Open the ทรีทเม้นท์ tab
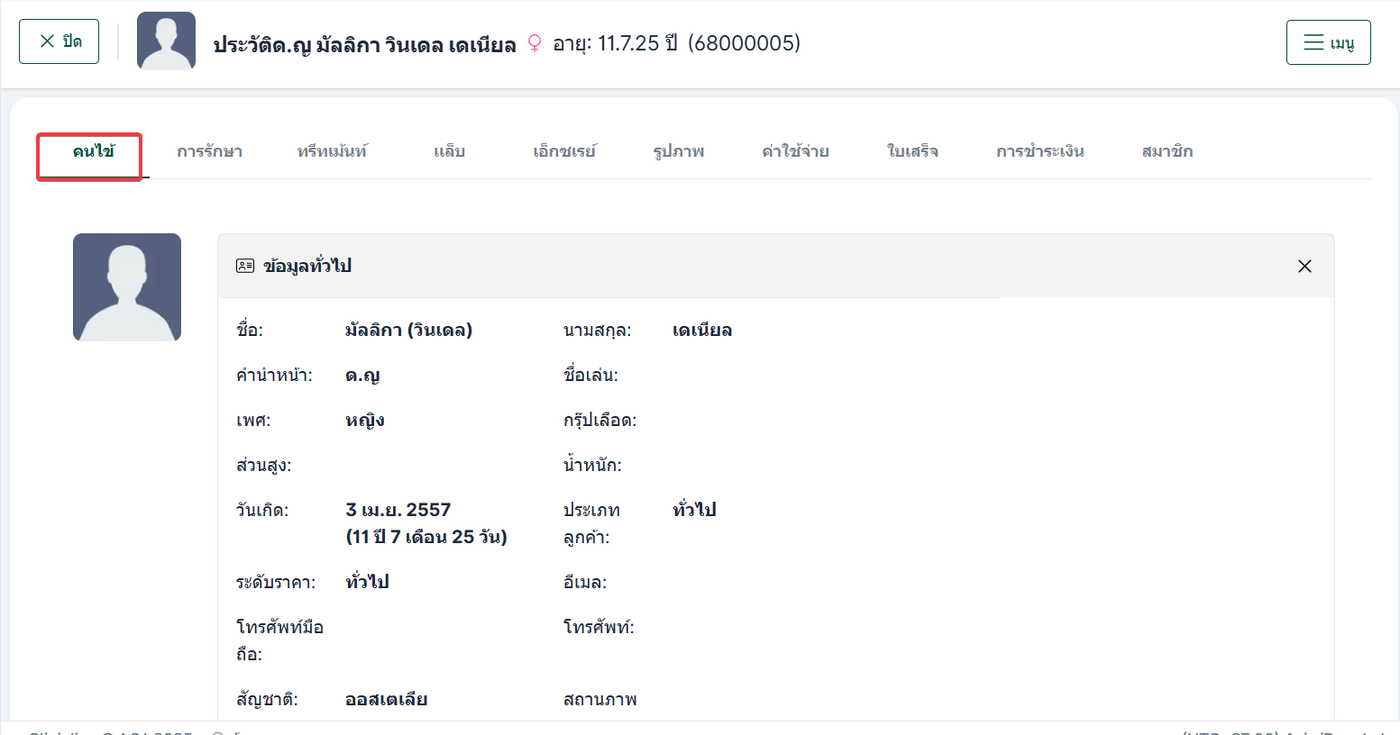Screen dimensions: 1400x735 (333, 152)
